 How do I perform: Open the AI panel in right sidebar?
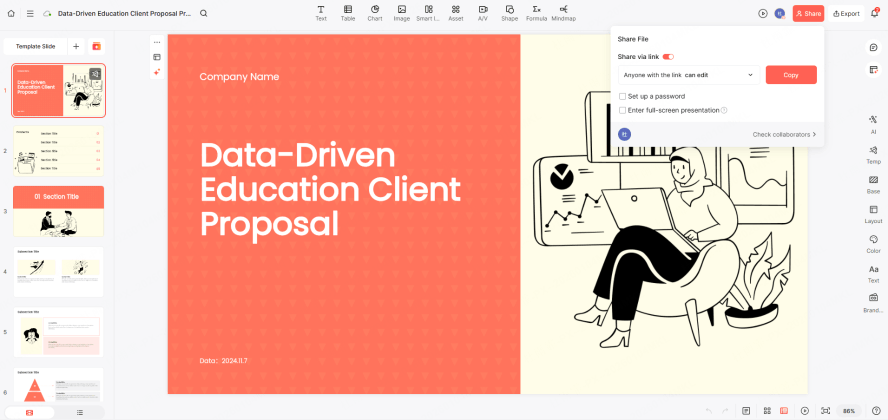pos(873,123)
